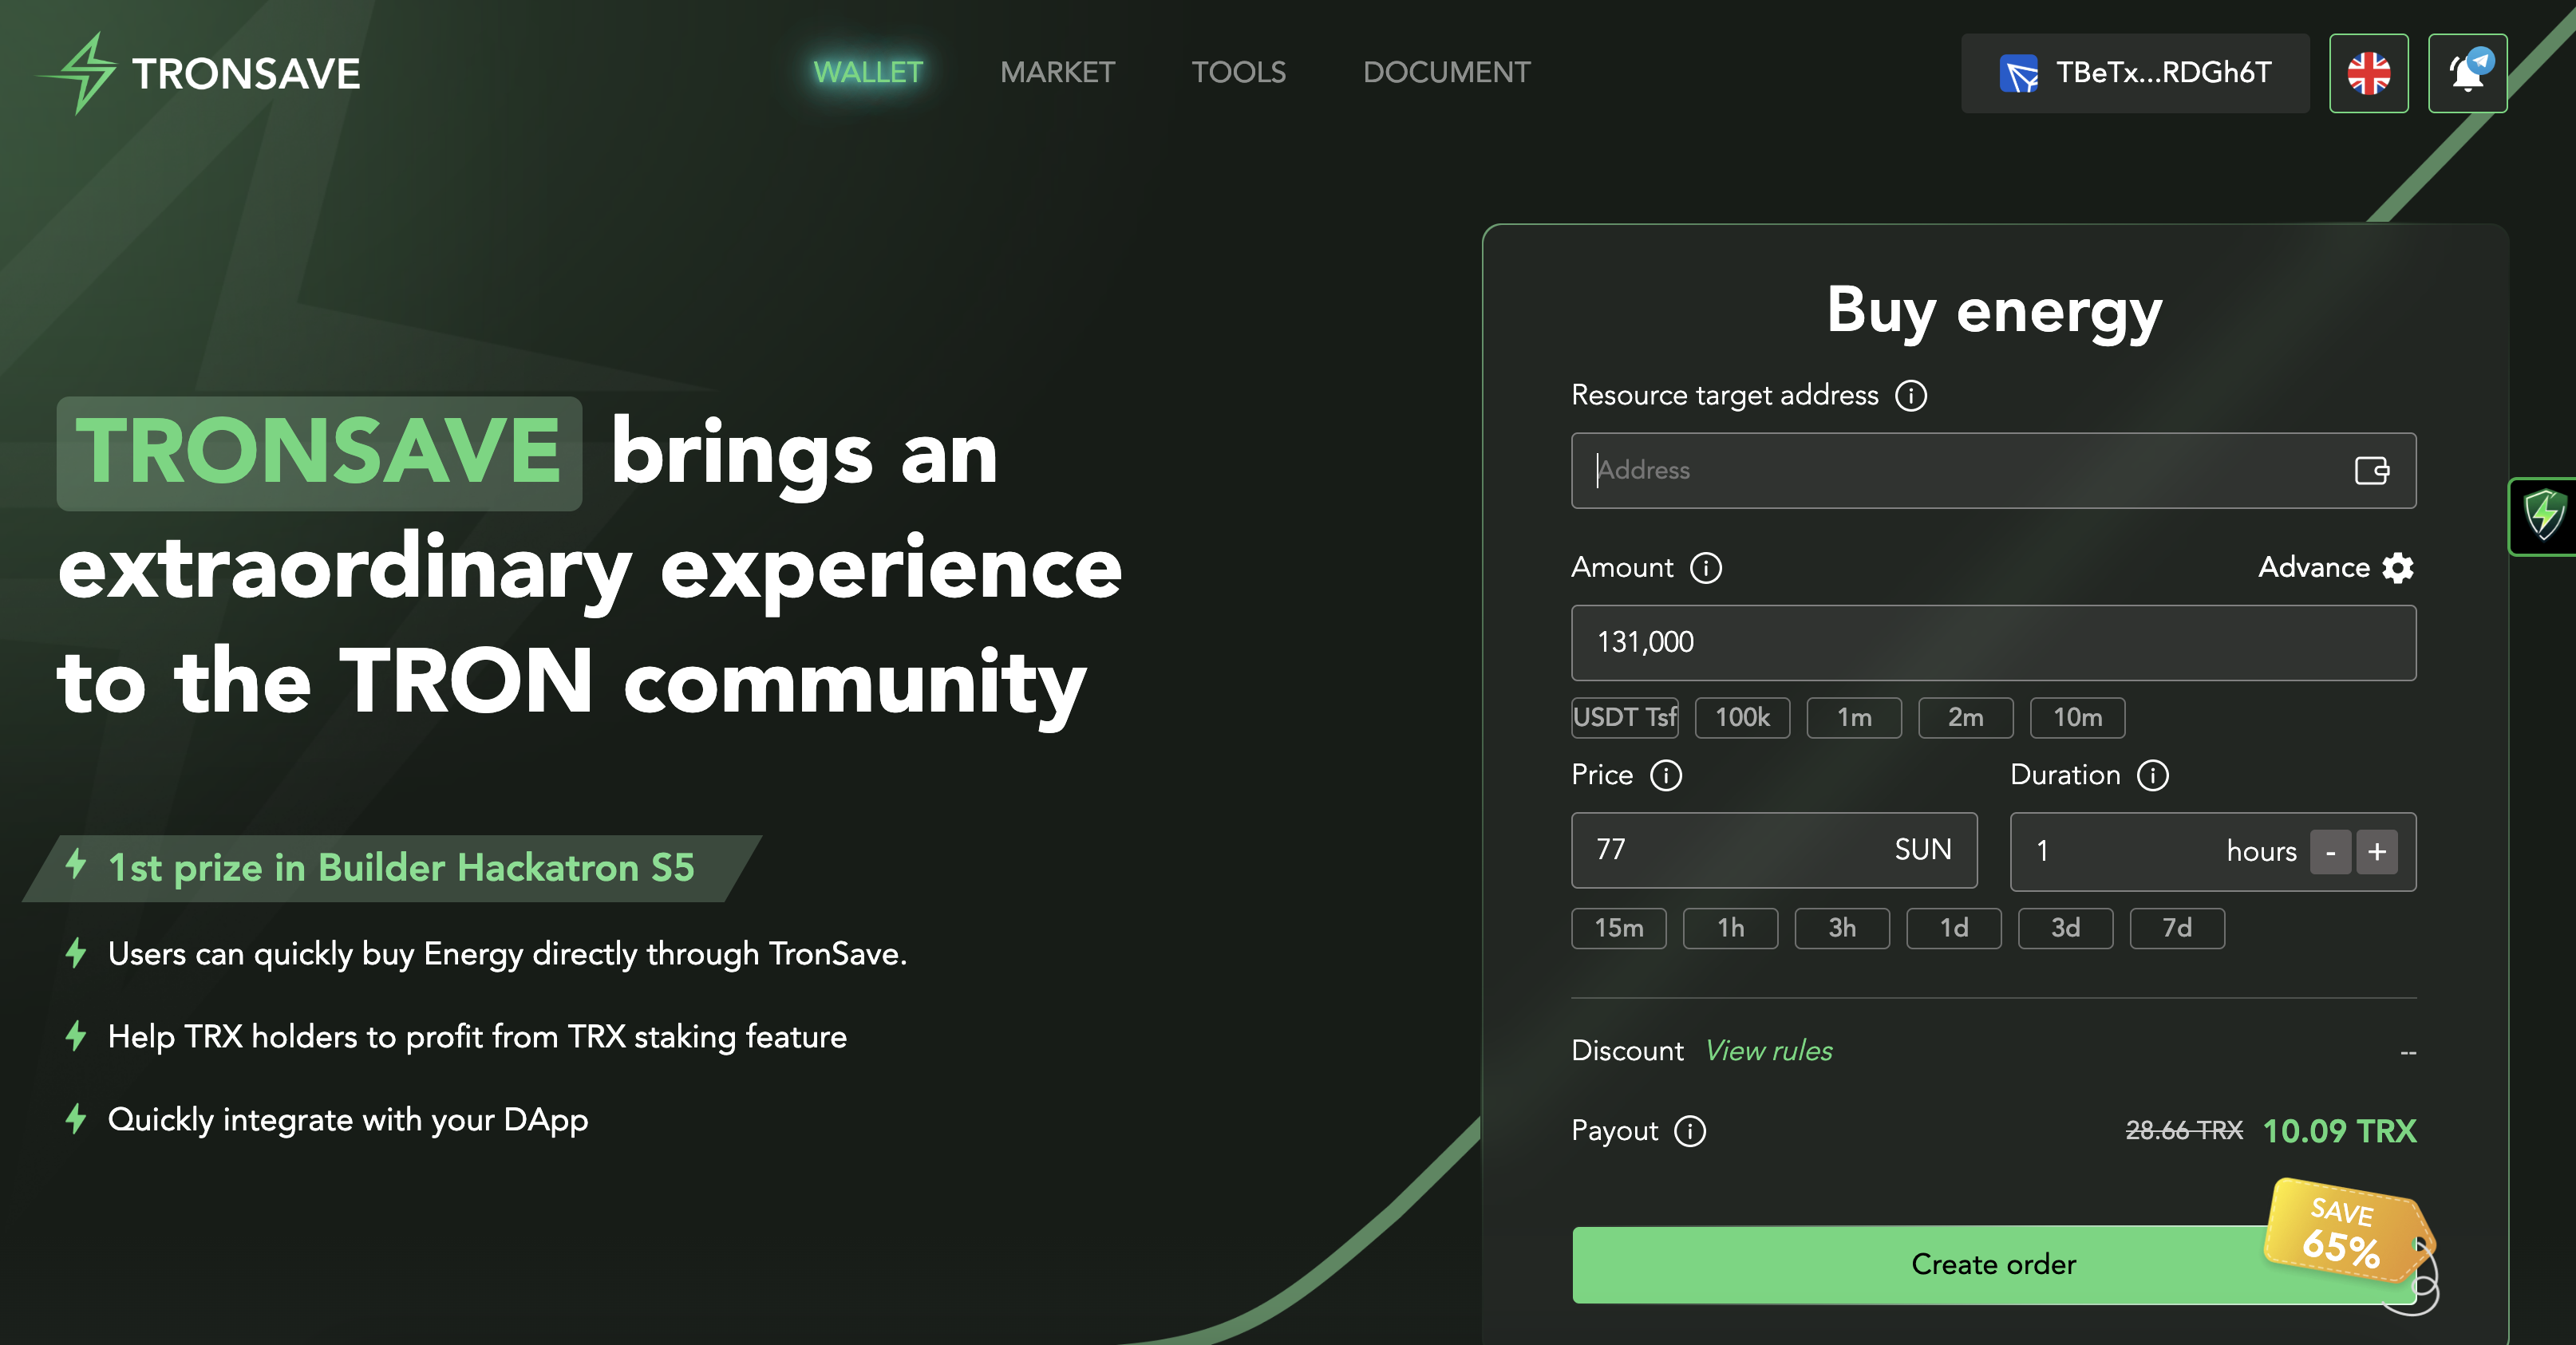Click wallet icon inside Address field
The height and width of the screenshot is (1345, 2576).
pos(2372,470)
